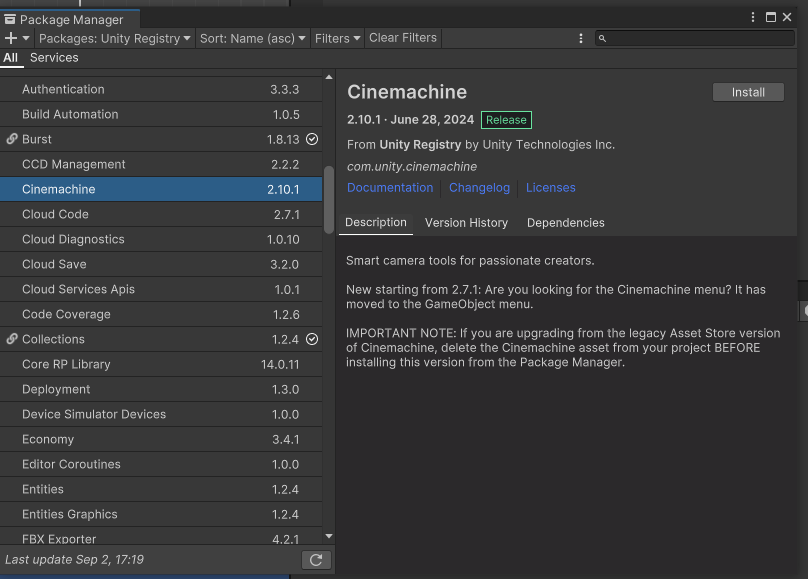Click the search magnifier icon
808x579 pixels.
pos(602,38)
